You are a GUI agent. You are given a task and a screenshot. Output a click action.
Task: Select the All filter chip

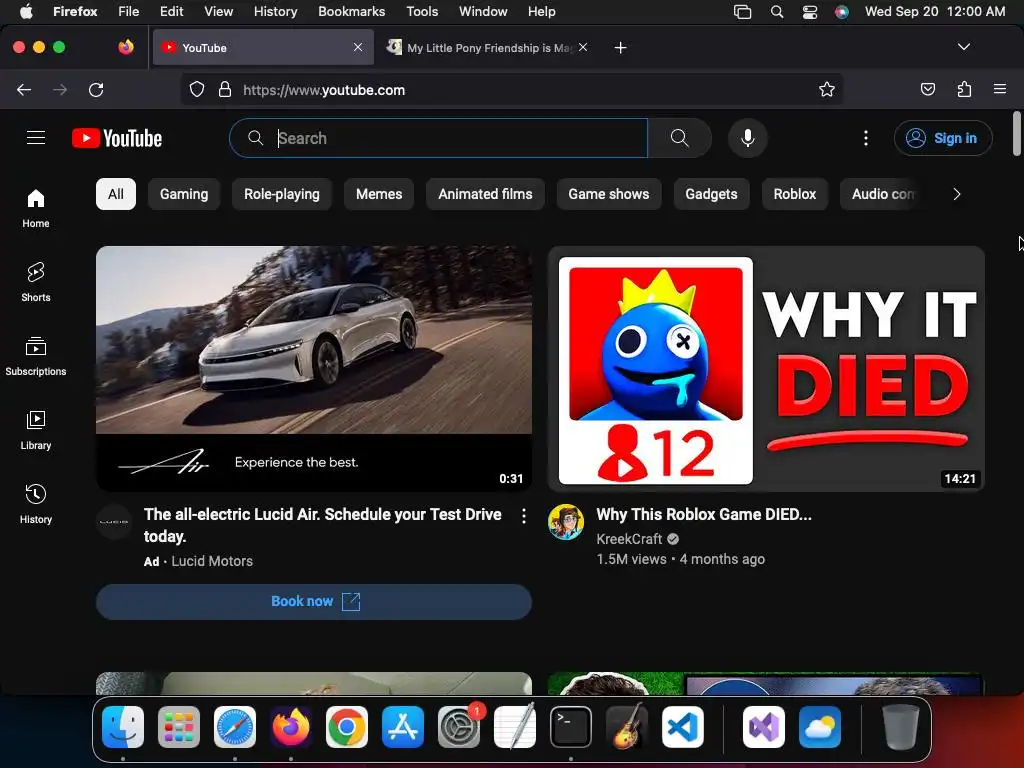click(116, 194)
